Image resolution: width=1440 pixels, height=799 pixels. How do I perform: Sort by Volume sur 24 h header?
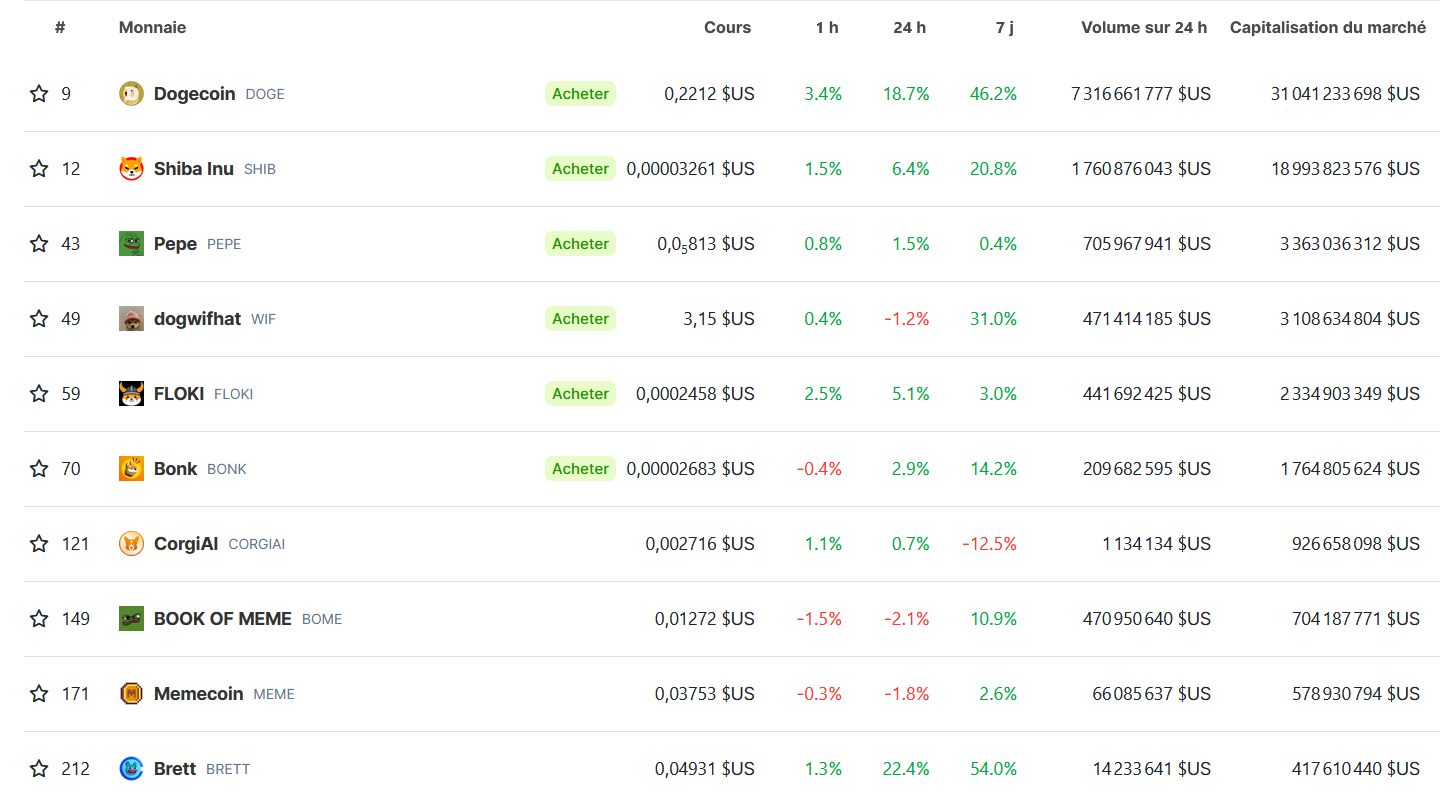(x=1143, y=28)
